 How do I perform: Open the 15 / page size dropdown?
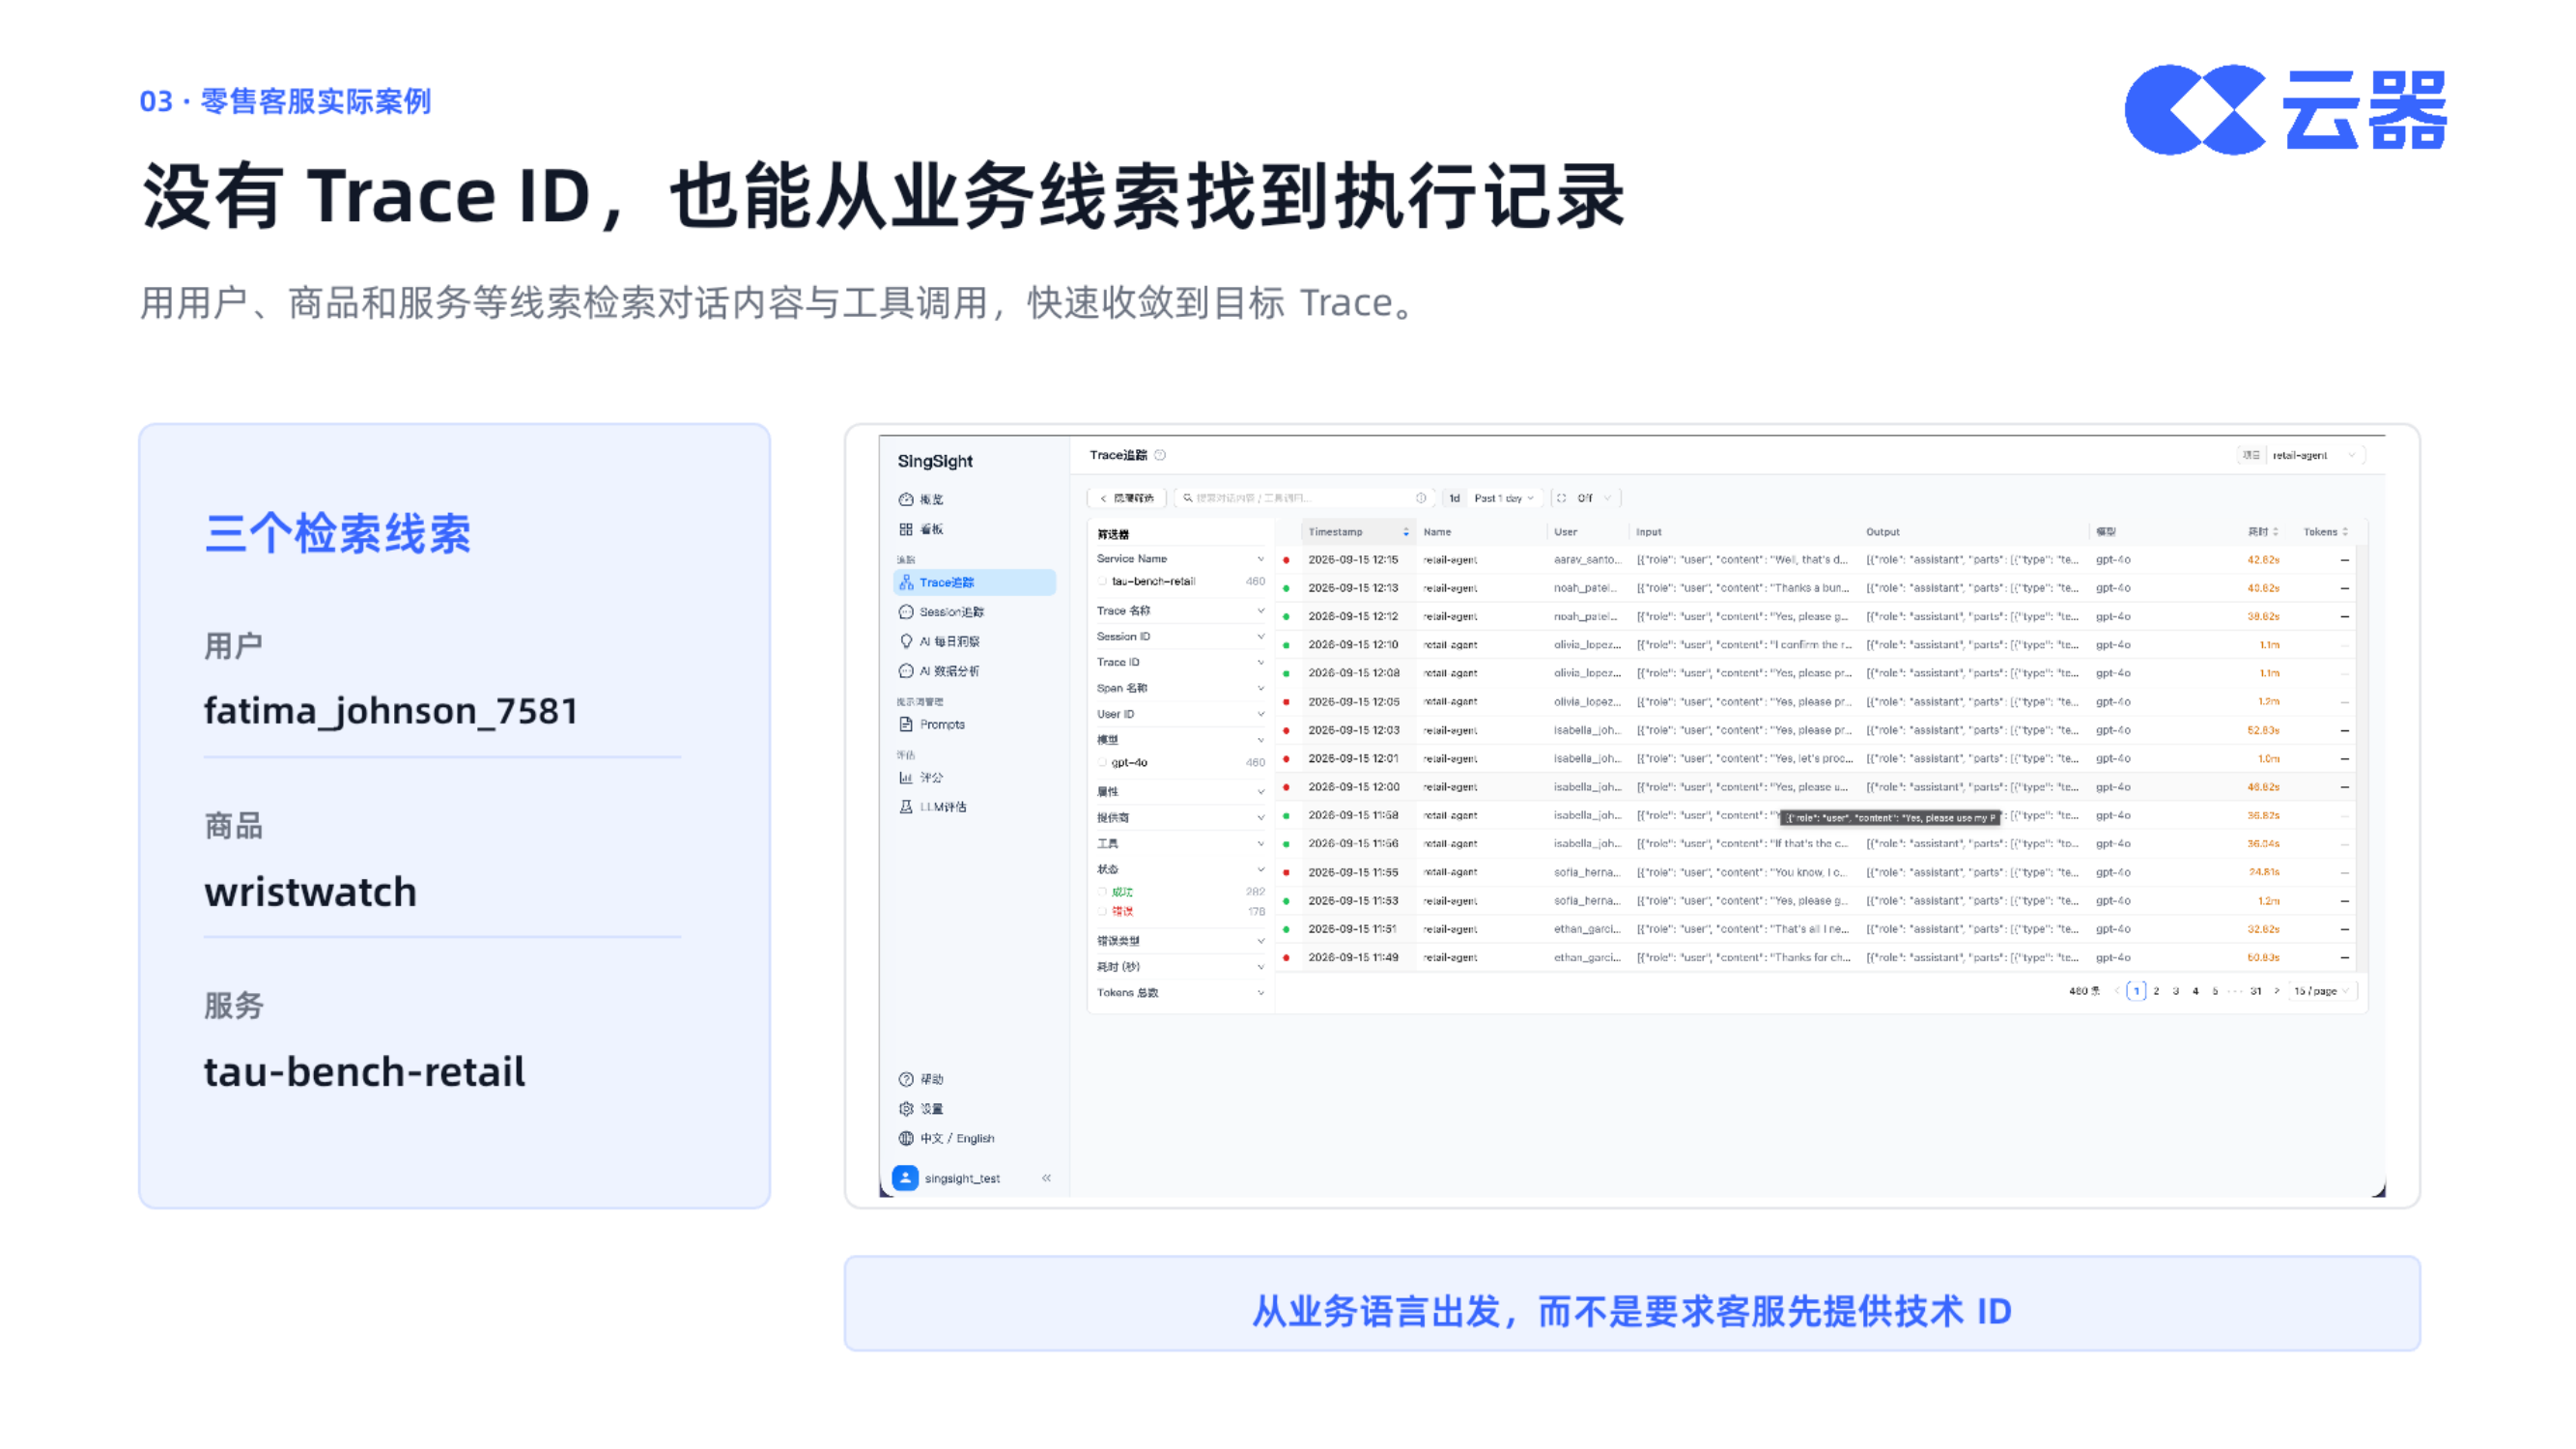click(2322, 991)
